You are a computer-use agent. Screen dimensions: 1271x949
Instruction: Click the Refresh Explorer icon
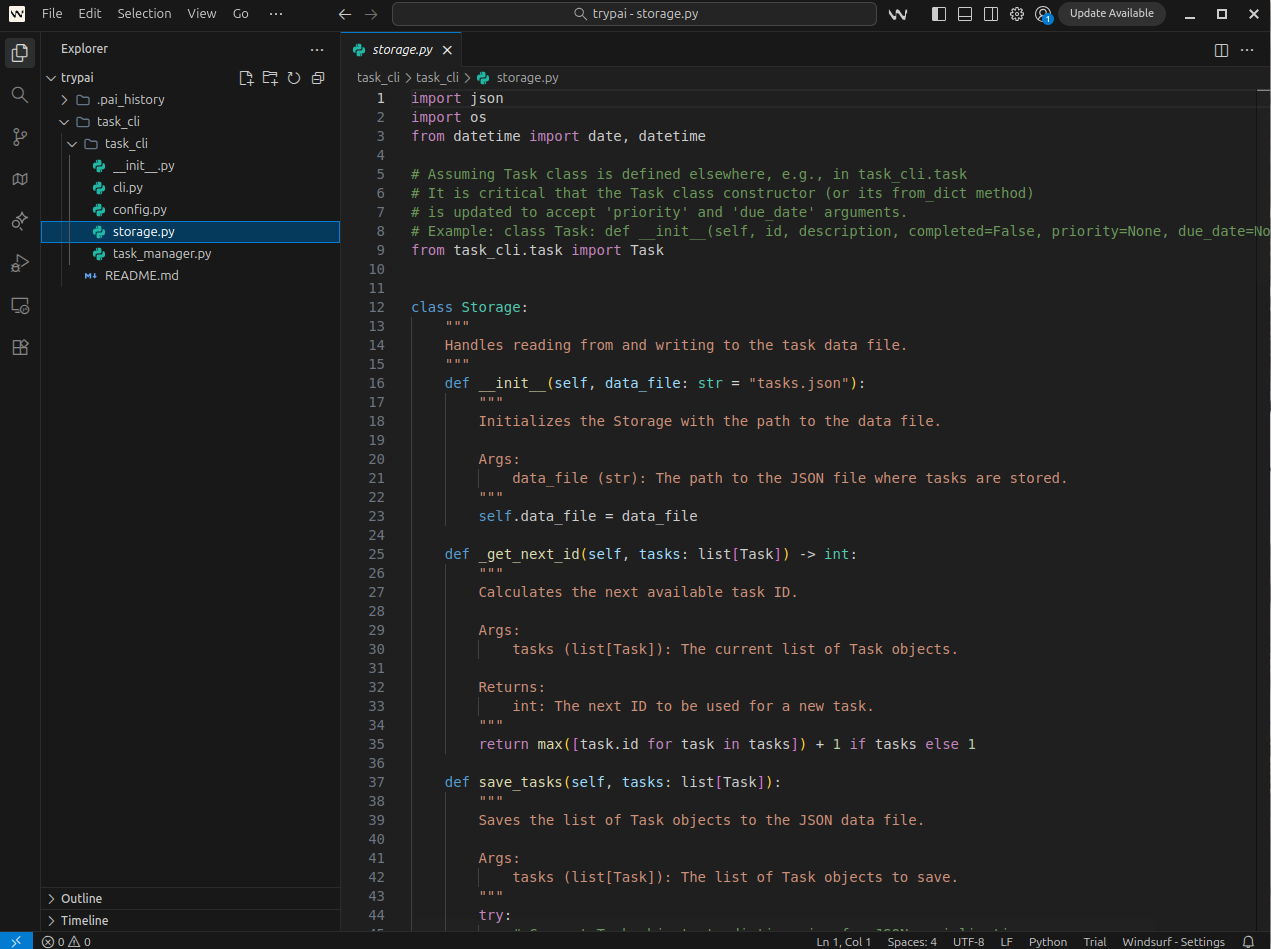click(294, 78)
